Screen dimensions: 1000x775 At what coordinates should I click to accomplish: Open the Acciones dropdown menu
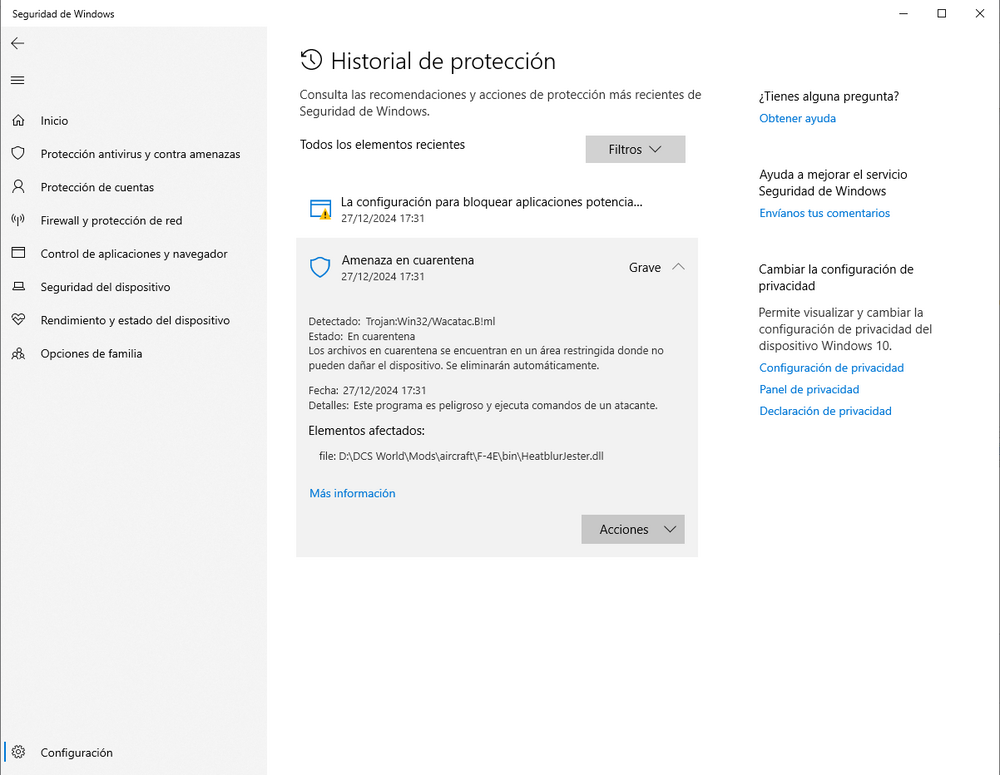pyautogui.click(x=633, y=529)
